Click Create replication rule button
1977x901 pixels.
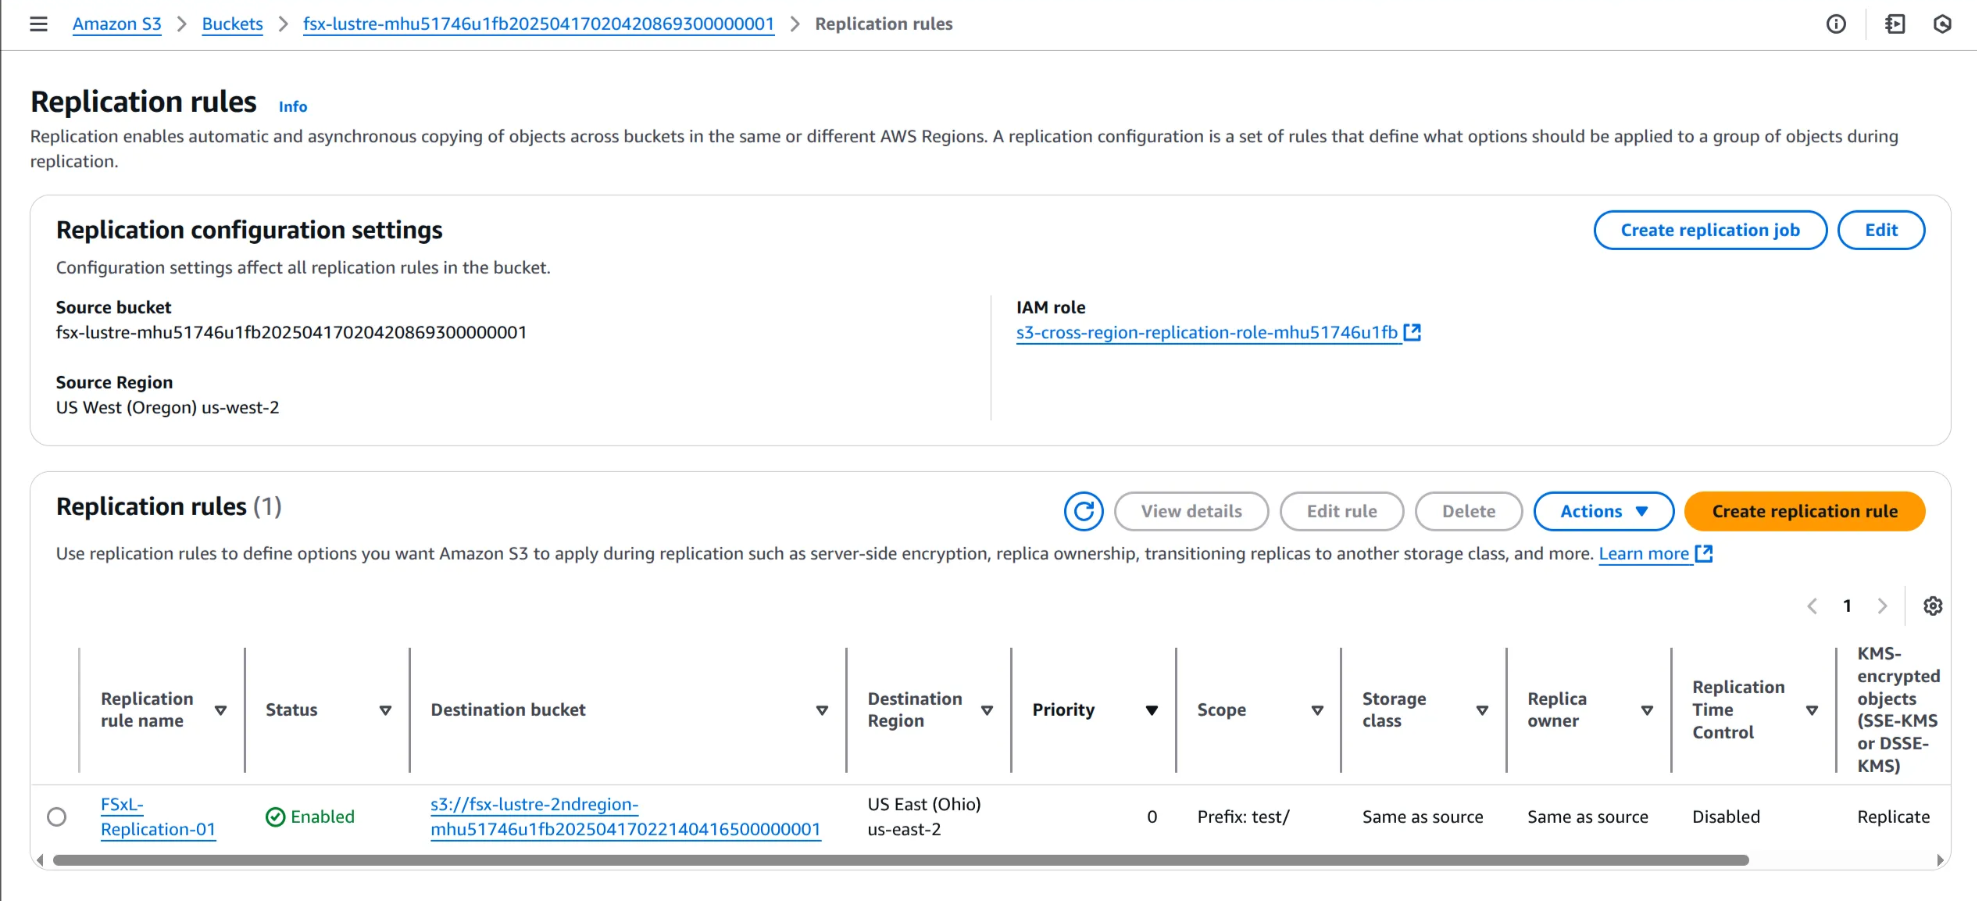click(x=1804, y=511)
